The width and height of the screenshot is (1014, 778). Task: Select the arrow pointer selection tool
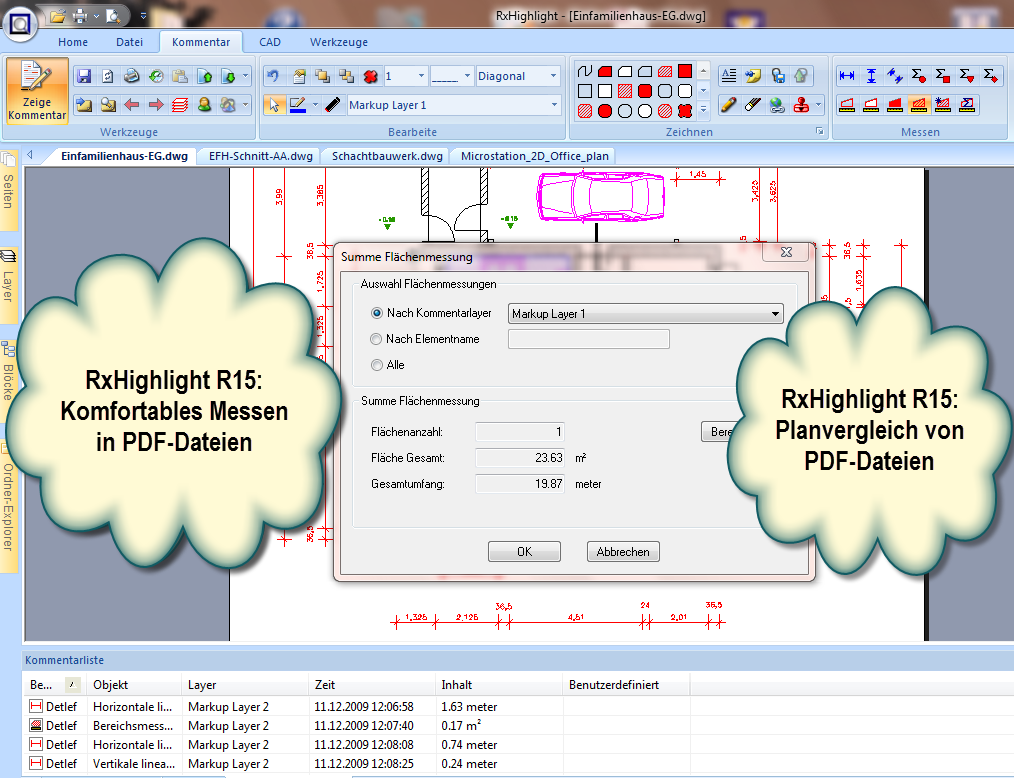pos(274,105)
